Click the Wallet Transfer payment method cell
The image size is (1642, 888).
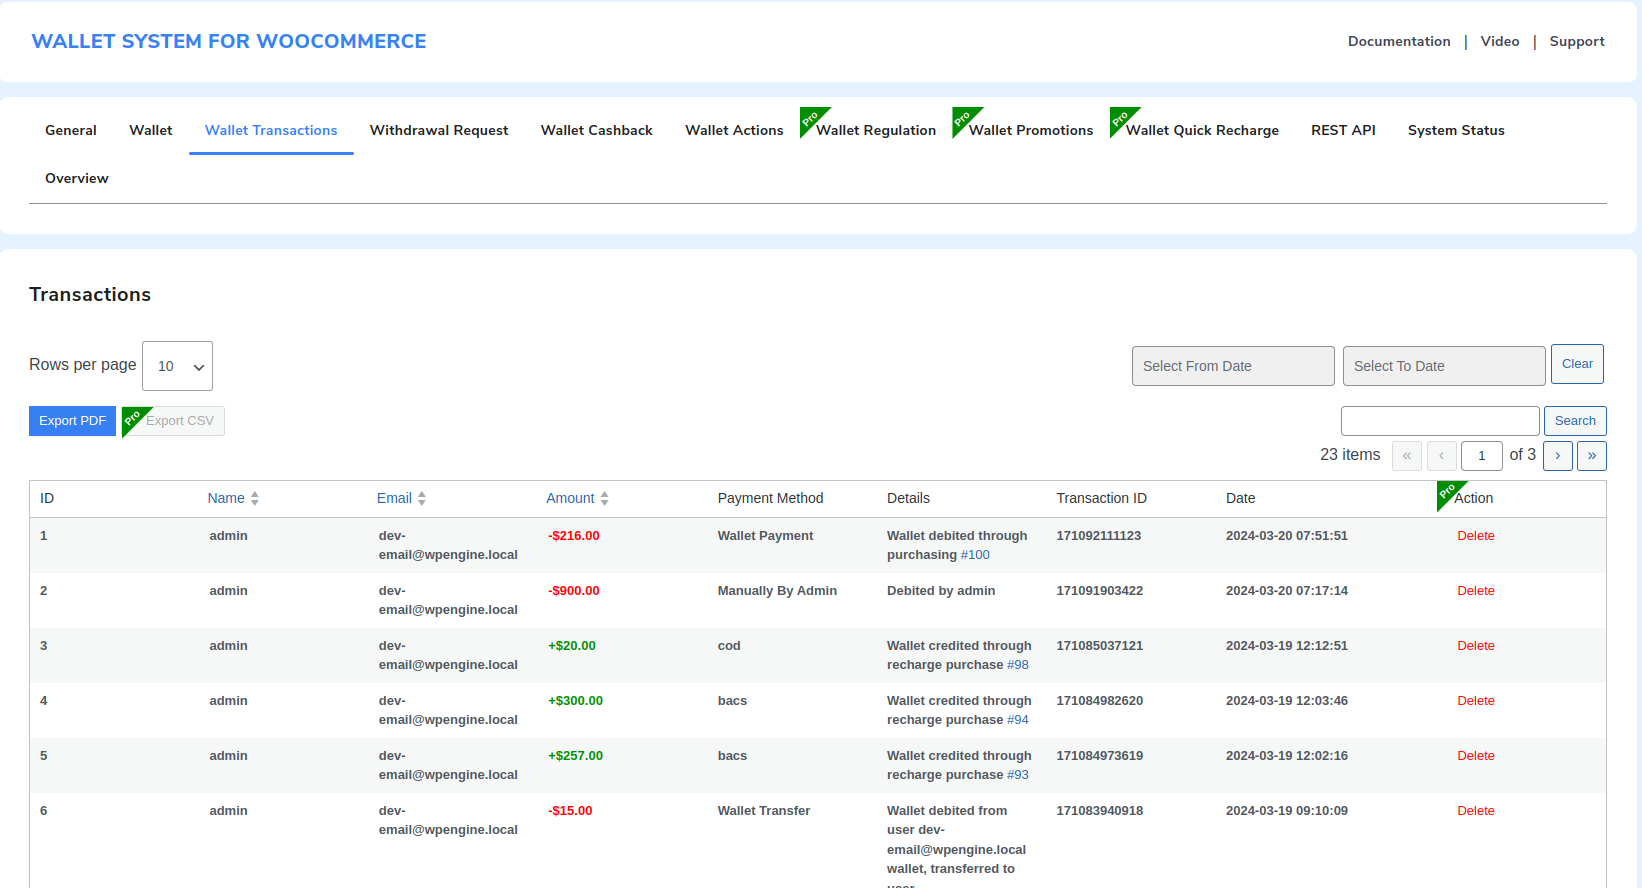tap(764, 811)
